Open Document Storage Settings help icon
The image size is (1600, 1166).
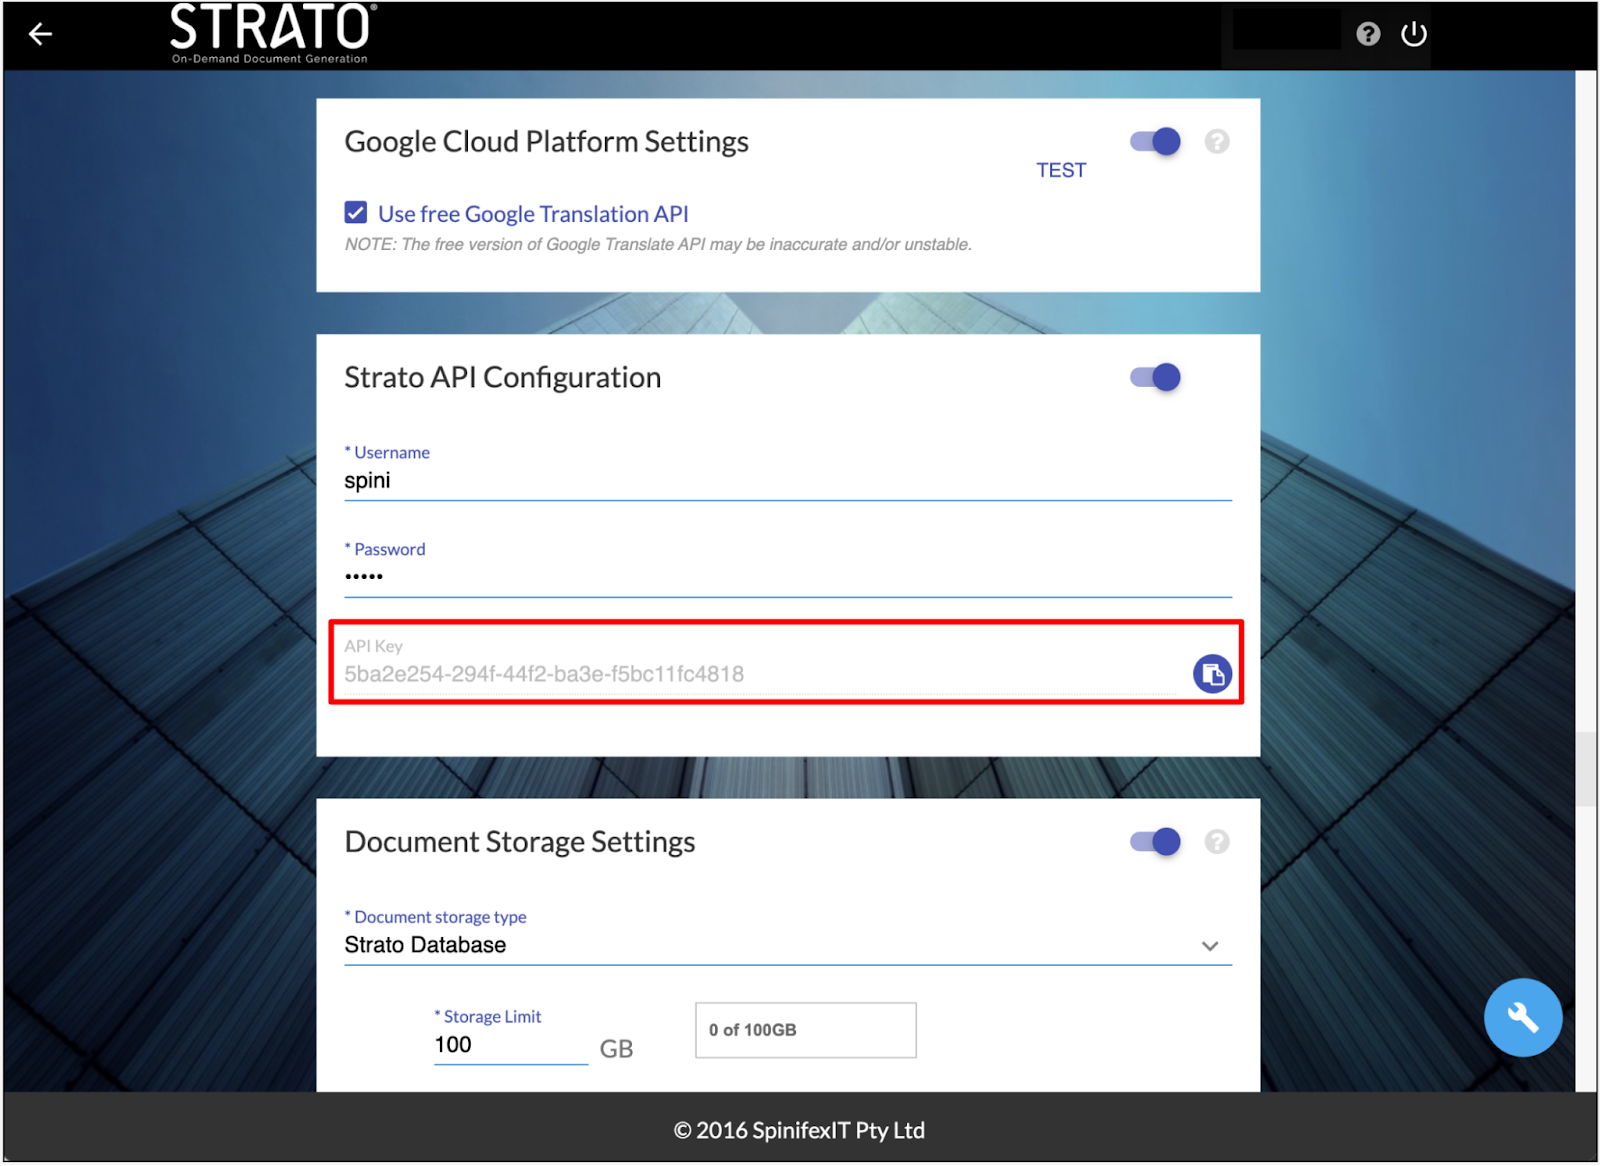pyautogui.click(x=1216, y=842)
